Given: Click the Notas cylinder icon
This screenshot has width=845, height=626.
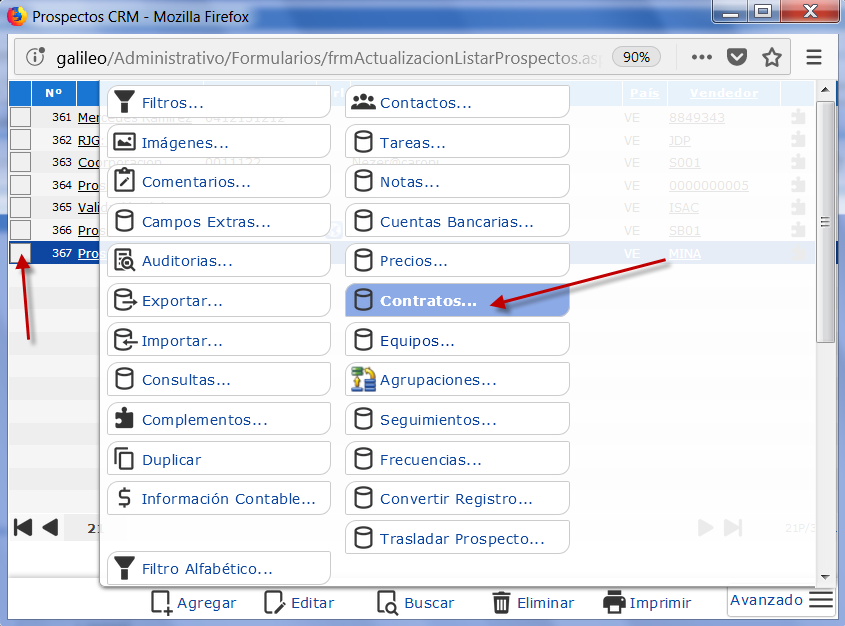Looking at the screenshot, I should 363,182.
